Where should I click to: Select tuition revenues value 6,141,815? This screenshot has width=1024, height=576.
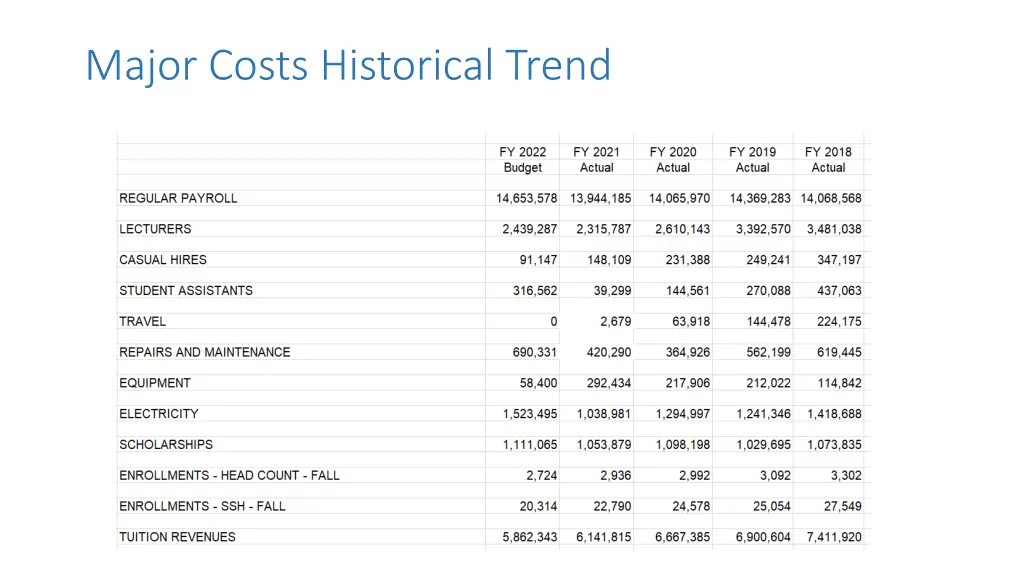[604, 537]
